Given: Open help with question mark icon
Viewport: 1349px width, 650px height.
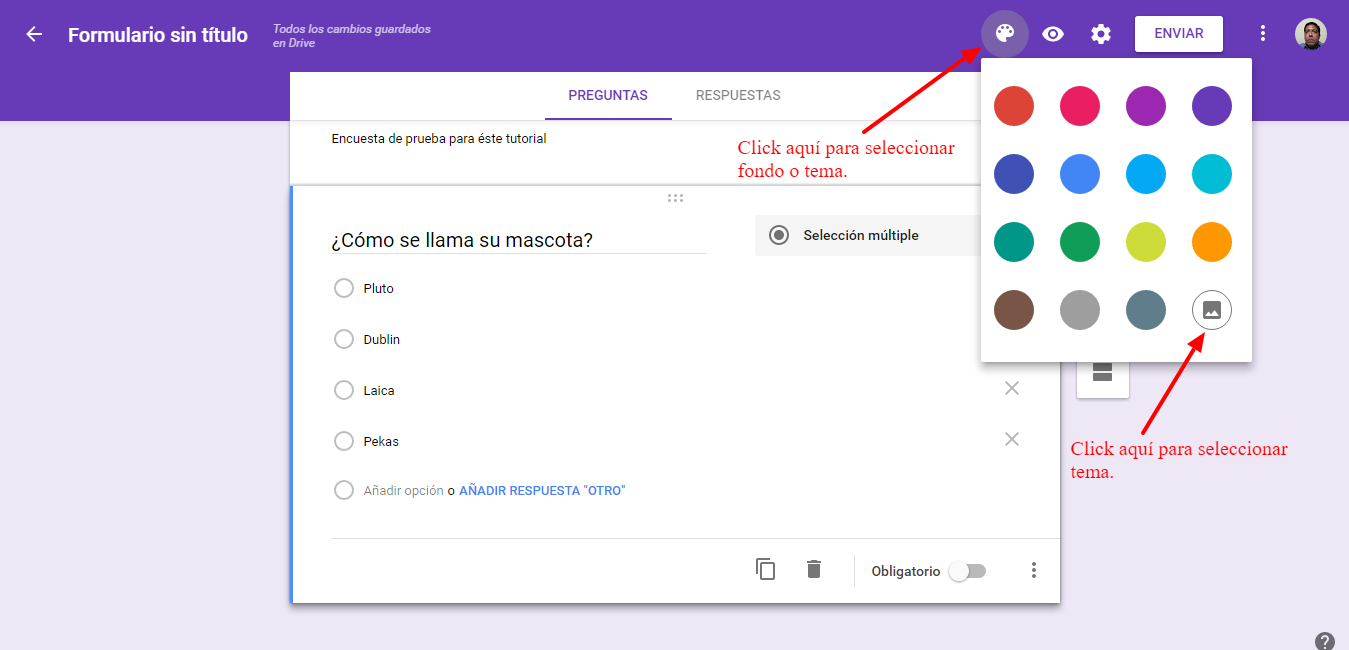Looking at the screenshot, I should (x=1325, y=641).
